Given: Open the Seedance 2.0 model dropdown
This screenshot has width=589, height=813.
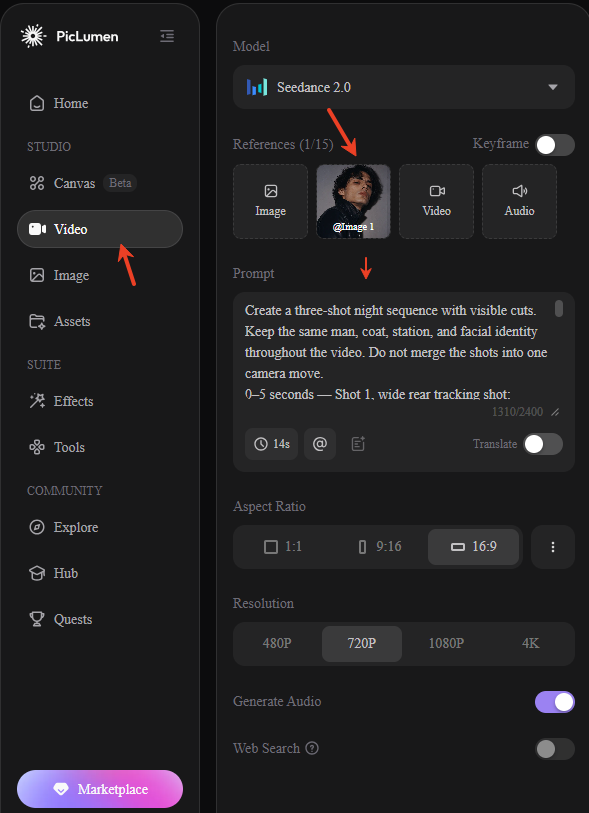Looking at the screenshot, I should pyautogui.click(x=403, y=87).
